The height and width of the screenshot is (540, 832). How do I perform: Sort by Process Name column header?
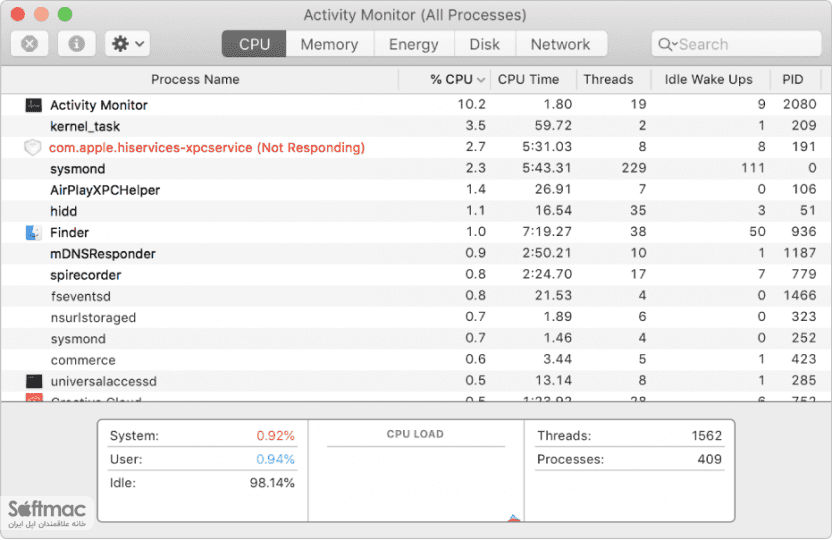(x=195, y=80)
